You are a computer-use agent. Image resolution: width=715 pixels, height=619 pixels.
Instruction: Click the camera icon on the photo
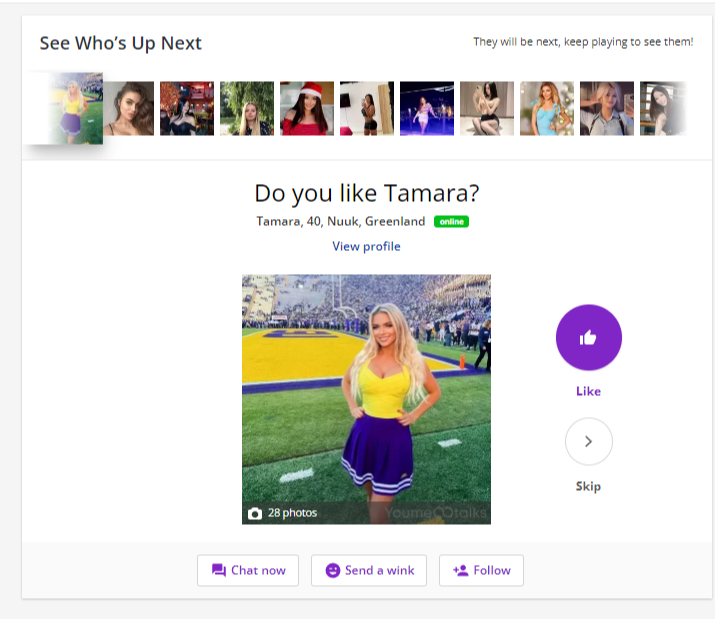pos(255,513)
